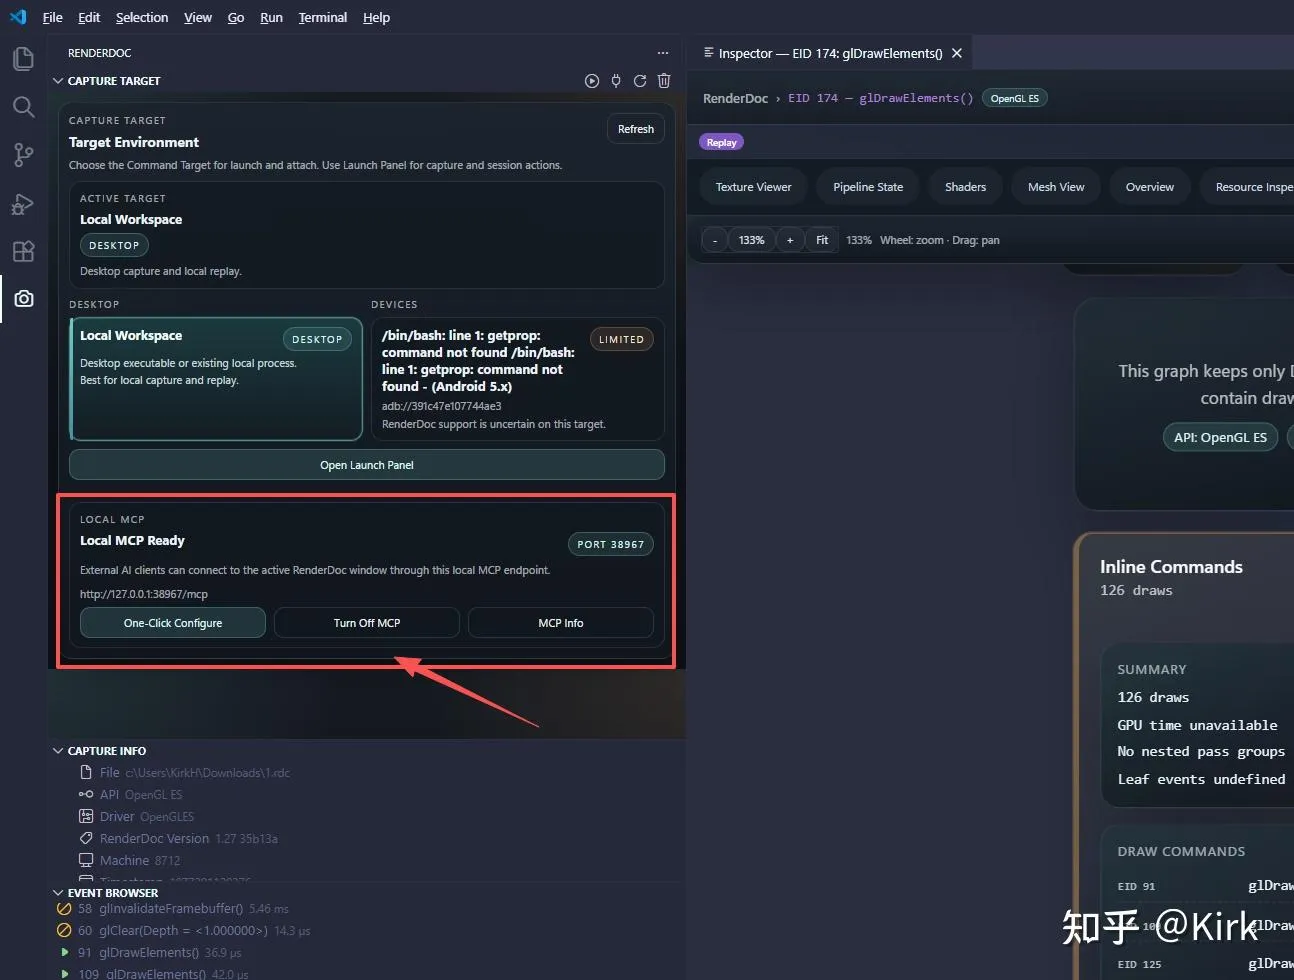Open the Terminal menu
The width and height of the screenshot is (1294, 980).
pyautogui.click(x=323, y=17)
